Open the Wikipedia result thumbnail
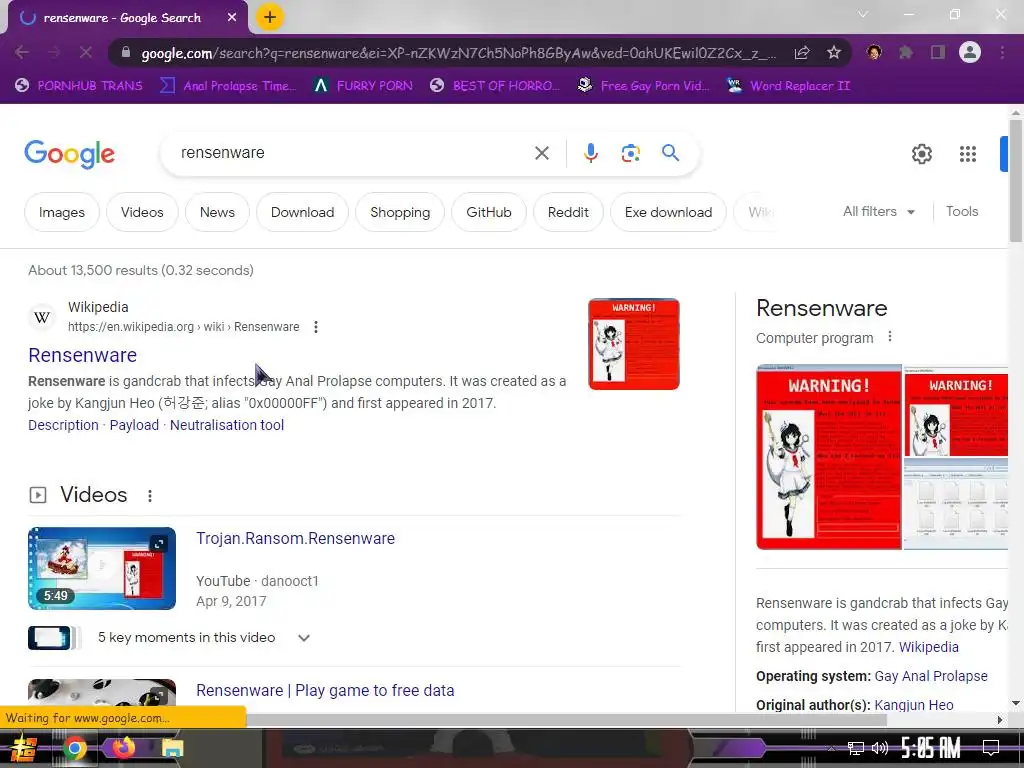Image resolution: width=1024 pixels, height=768 pixels. coord(633,344)
